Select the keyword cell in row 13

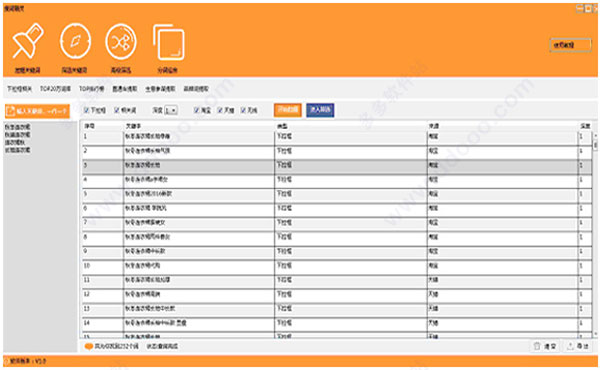coord(199,309)
